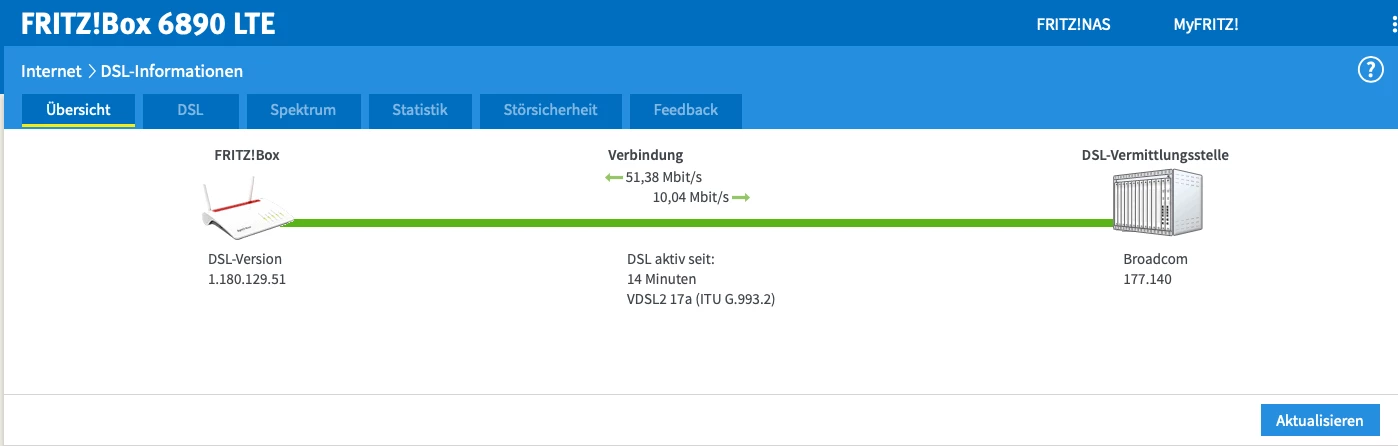Image resolution: width=1398 pixels, height=446 pixels.
Task: Click the 10,04 Mbit/s upstream value
Action: coord(691,198)
